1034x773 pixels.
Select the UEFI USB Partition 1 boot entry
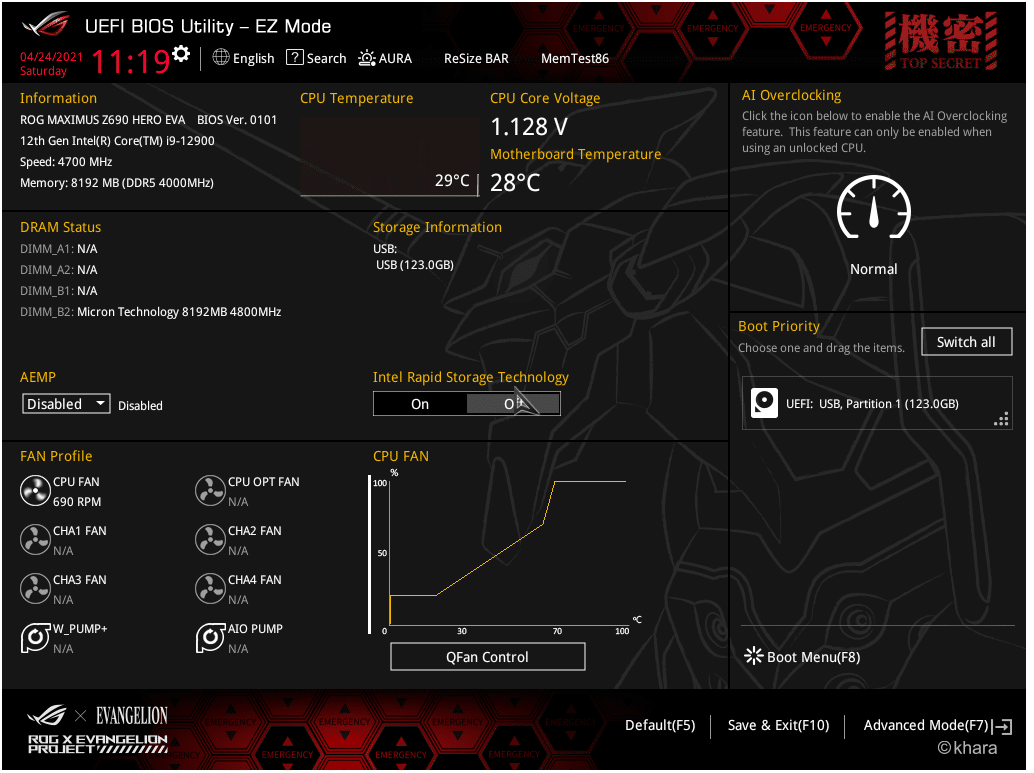(x=876, y=403)
